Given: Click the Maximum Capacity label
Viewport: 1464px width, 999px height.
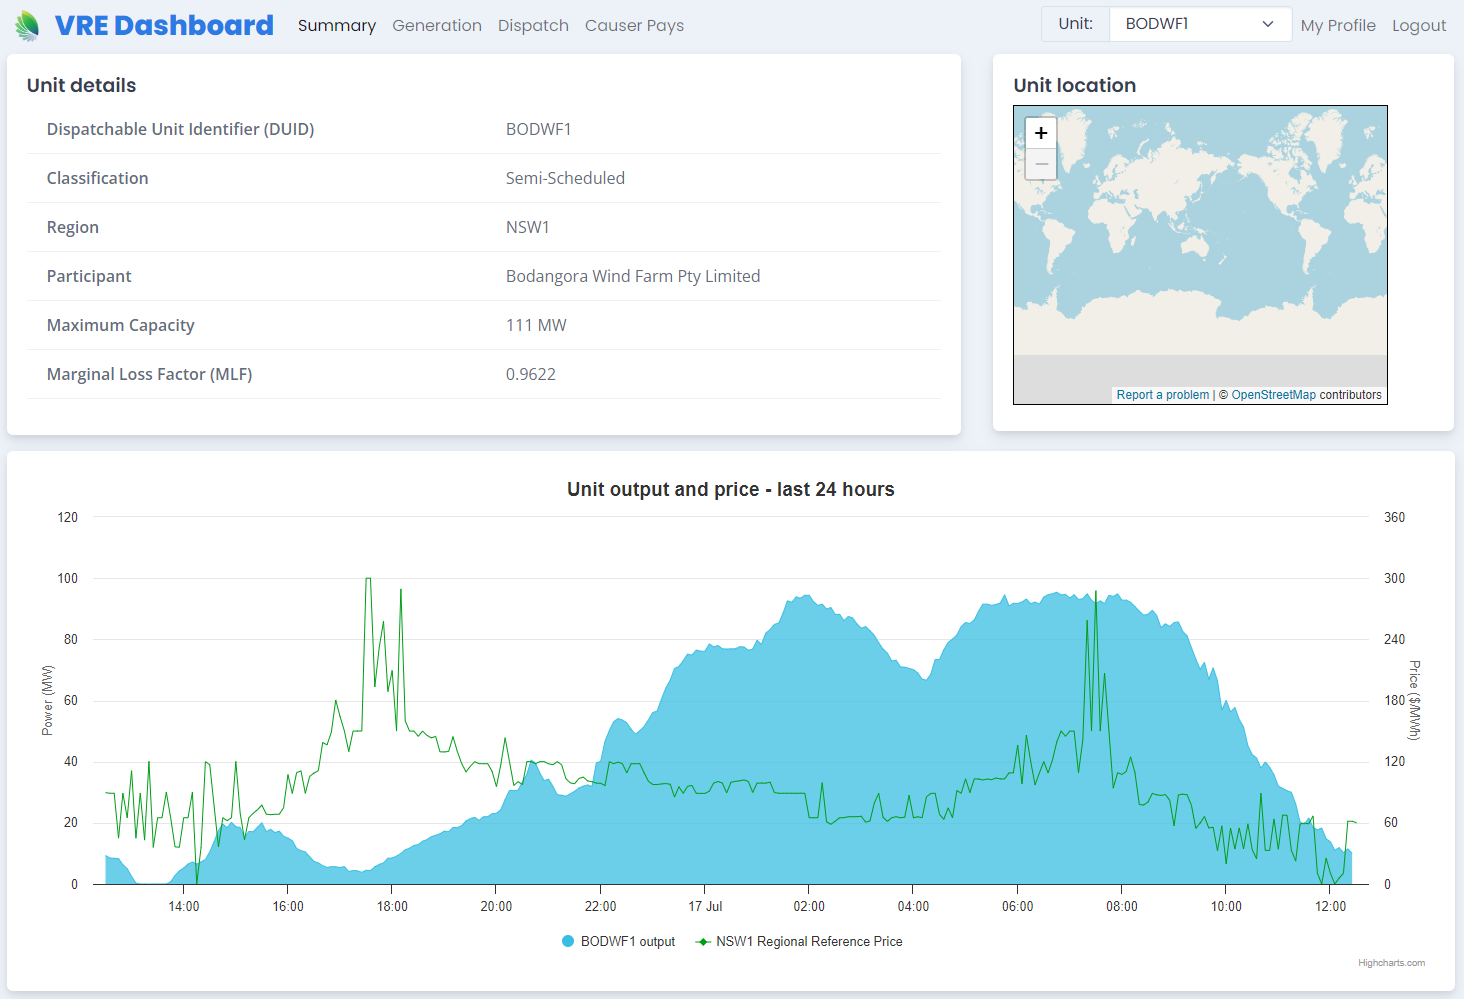Looking at the screenshot, I should coord(121,325).
